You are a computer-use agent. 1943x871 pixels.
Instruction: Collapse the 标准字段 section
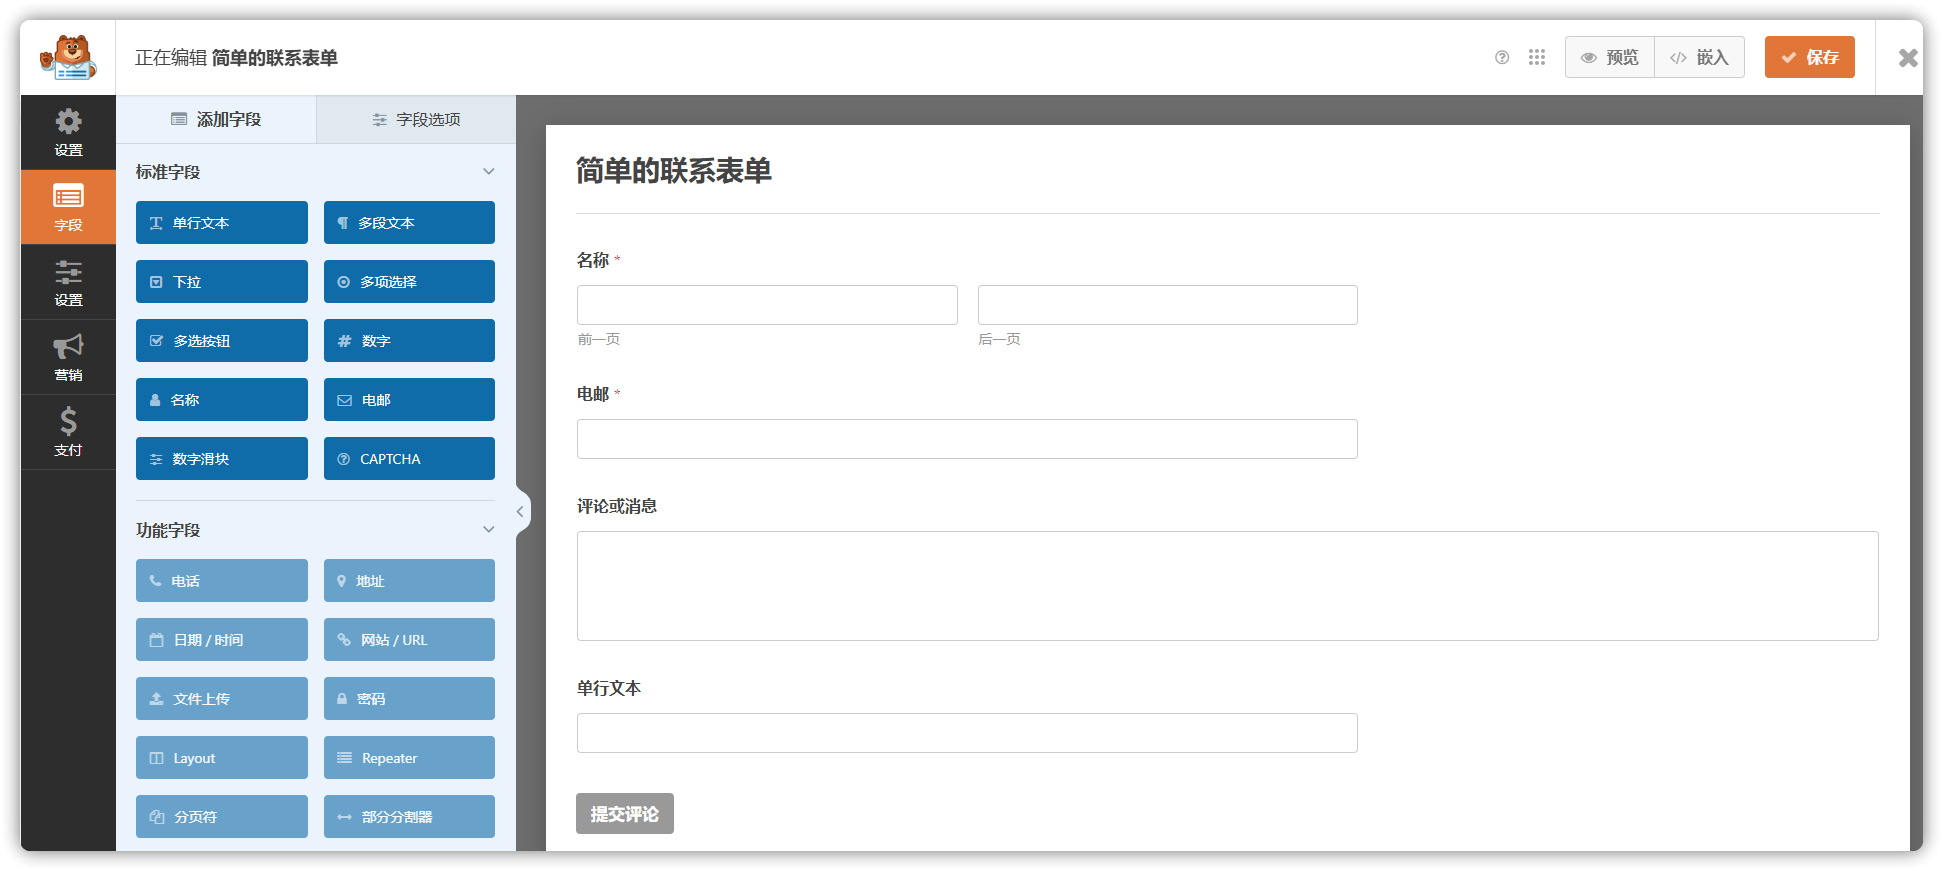click(488, 172)
